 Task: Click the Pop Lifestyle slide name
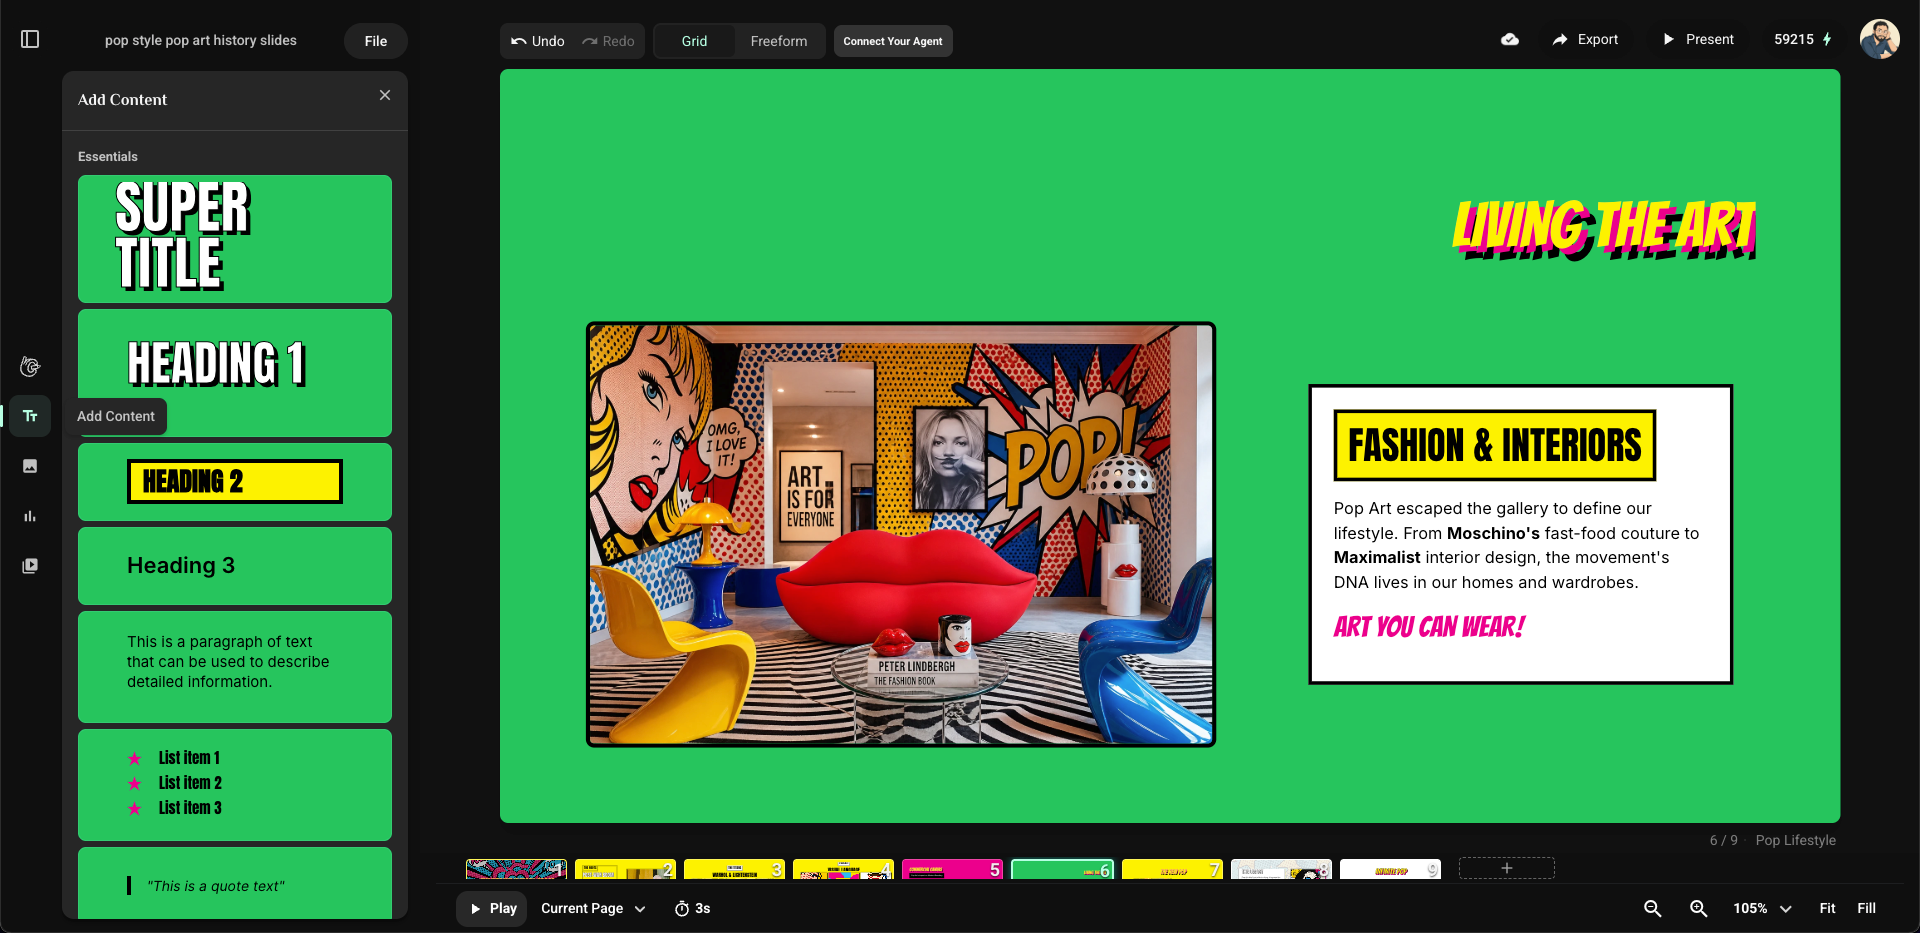point(1795,841)
